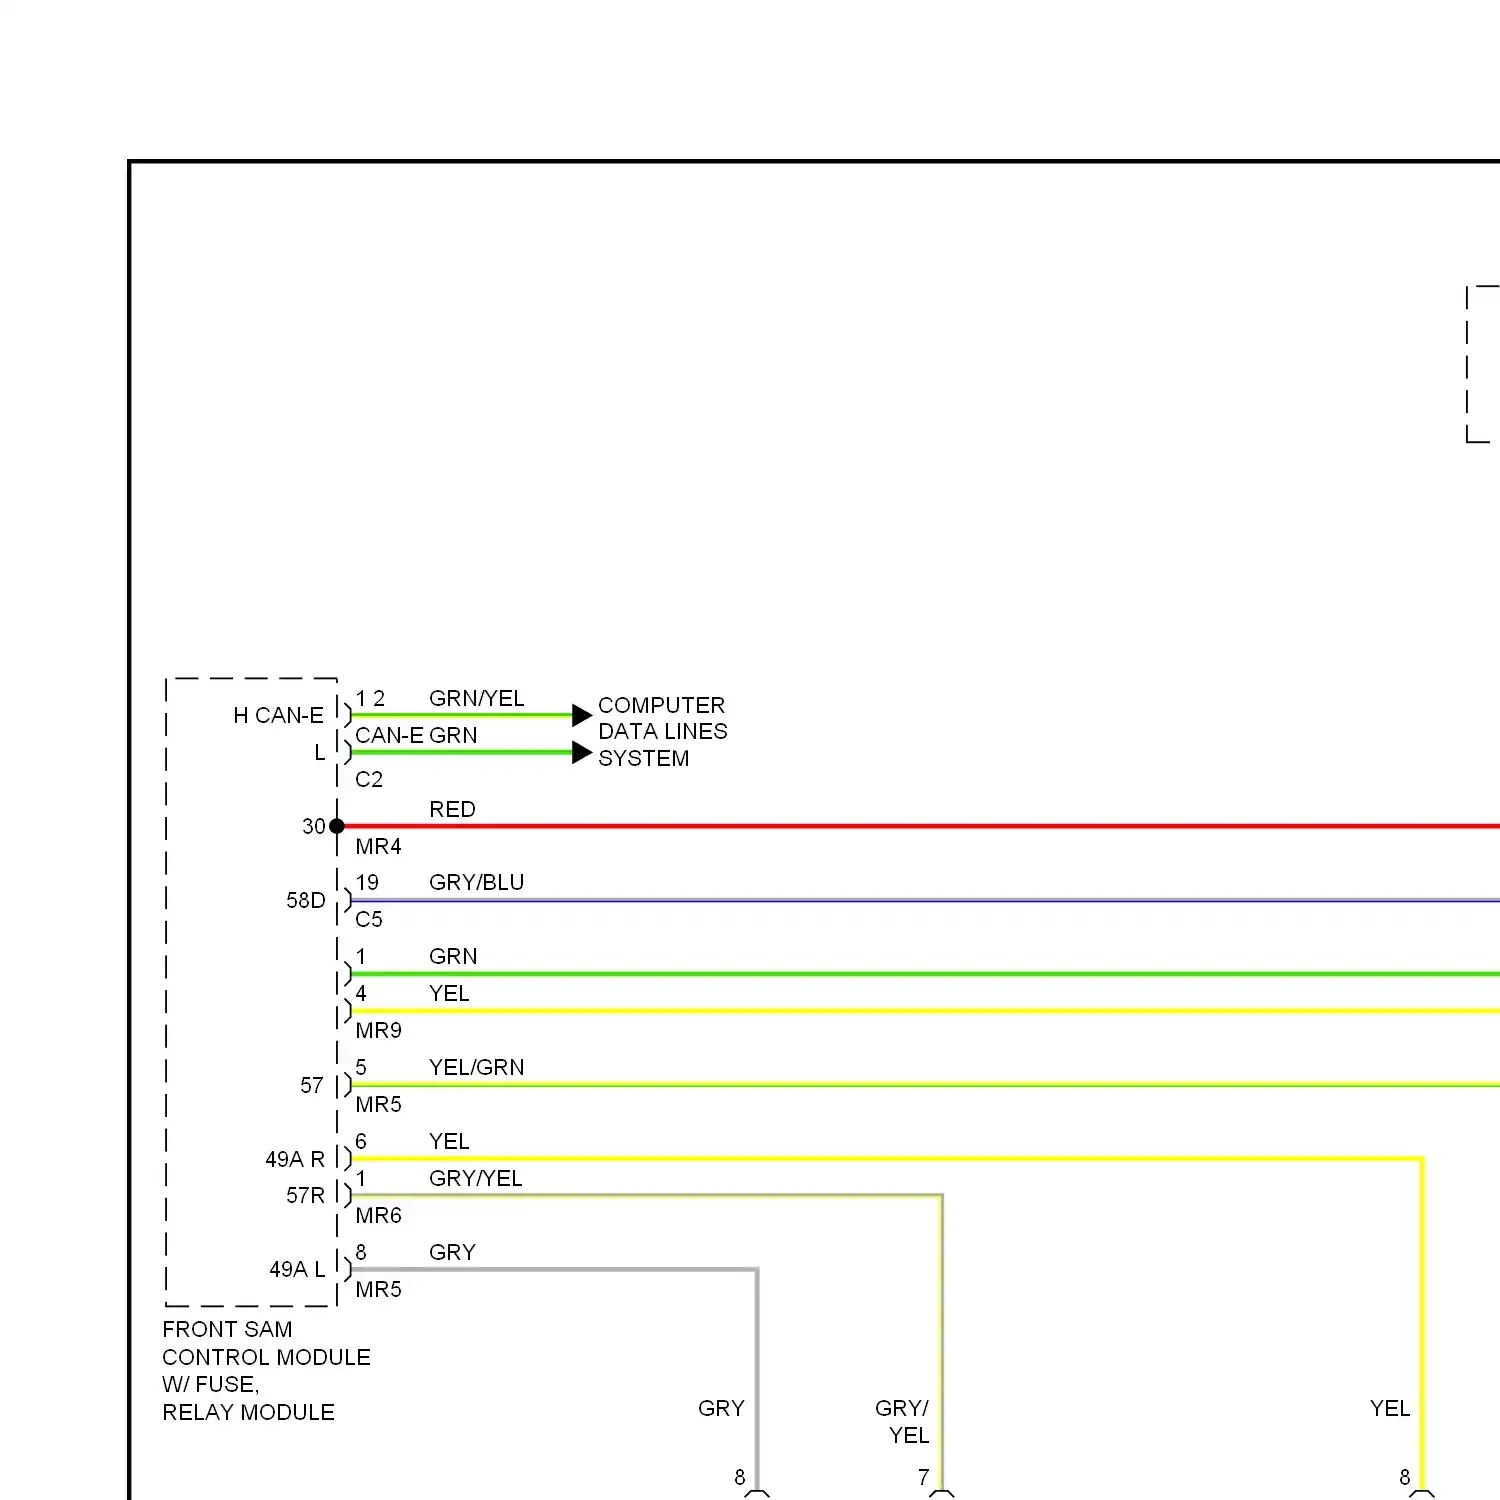
Task: Click the pin 7 number at bottom
Action: (924, 1477)
